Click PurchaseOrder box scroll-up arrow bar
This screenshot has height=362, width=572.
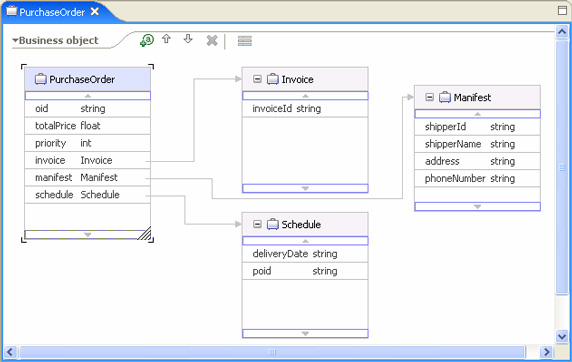pos(88,96)
